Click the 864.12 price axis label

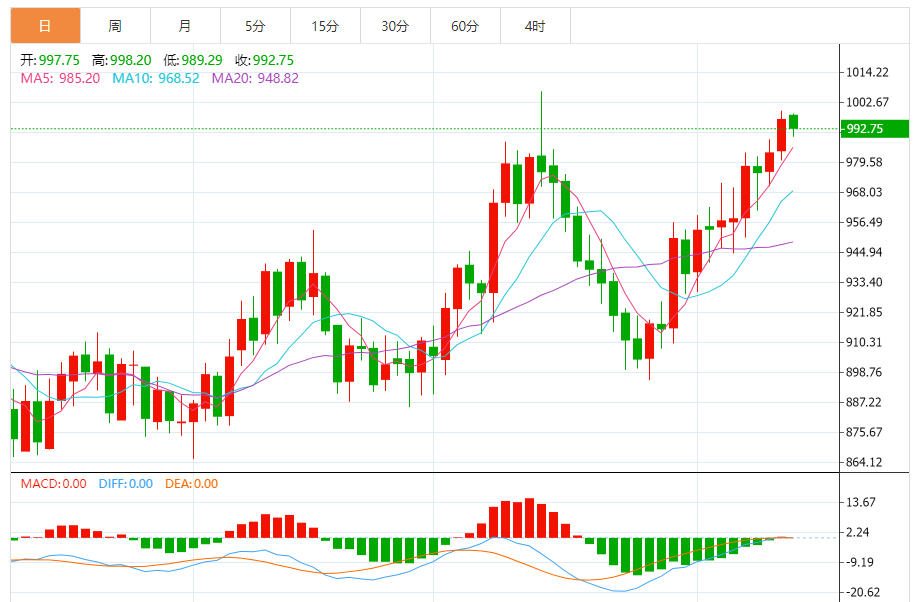[865, 462]
